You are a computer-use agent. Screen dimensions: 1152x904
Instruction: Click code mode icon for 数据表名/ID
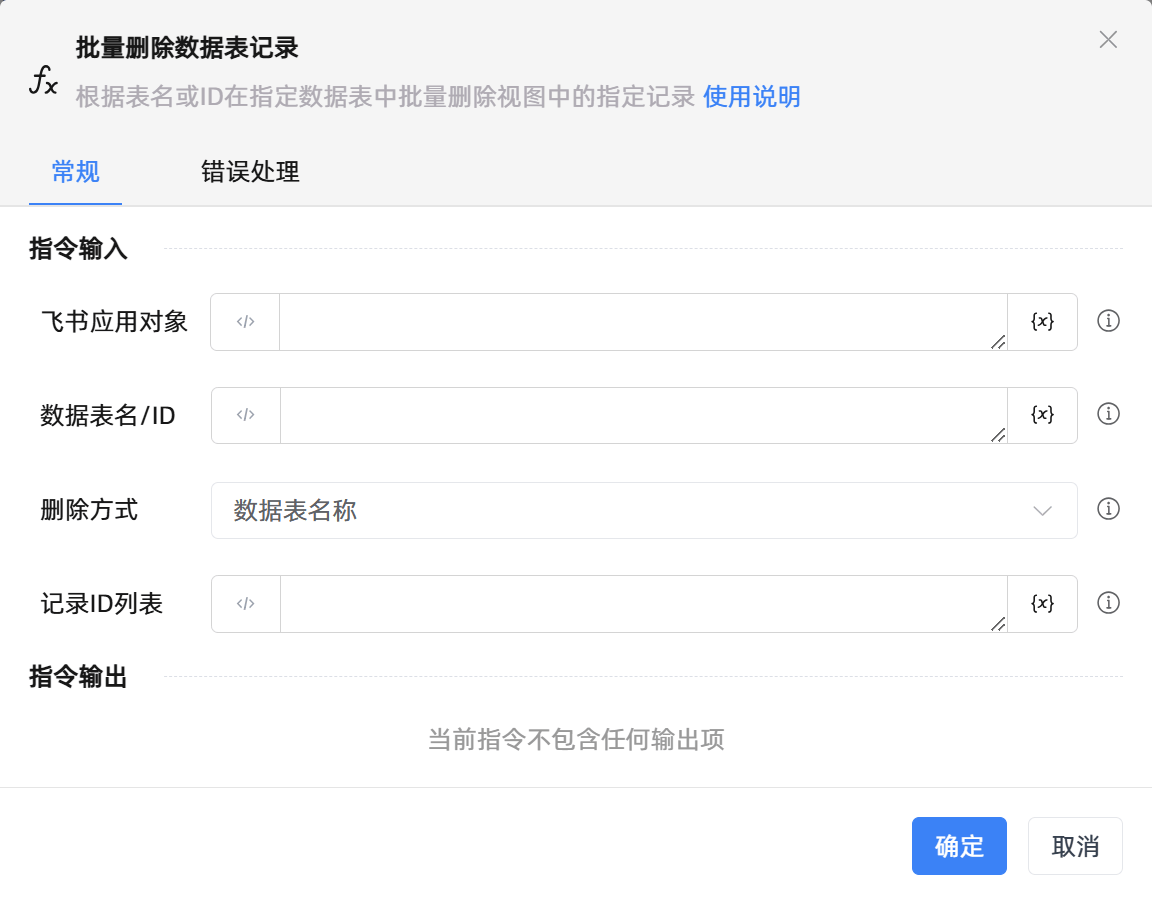click(246, 415)
